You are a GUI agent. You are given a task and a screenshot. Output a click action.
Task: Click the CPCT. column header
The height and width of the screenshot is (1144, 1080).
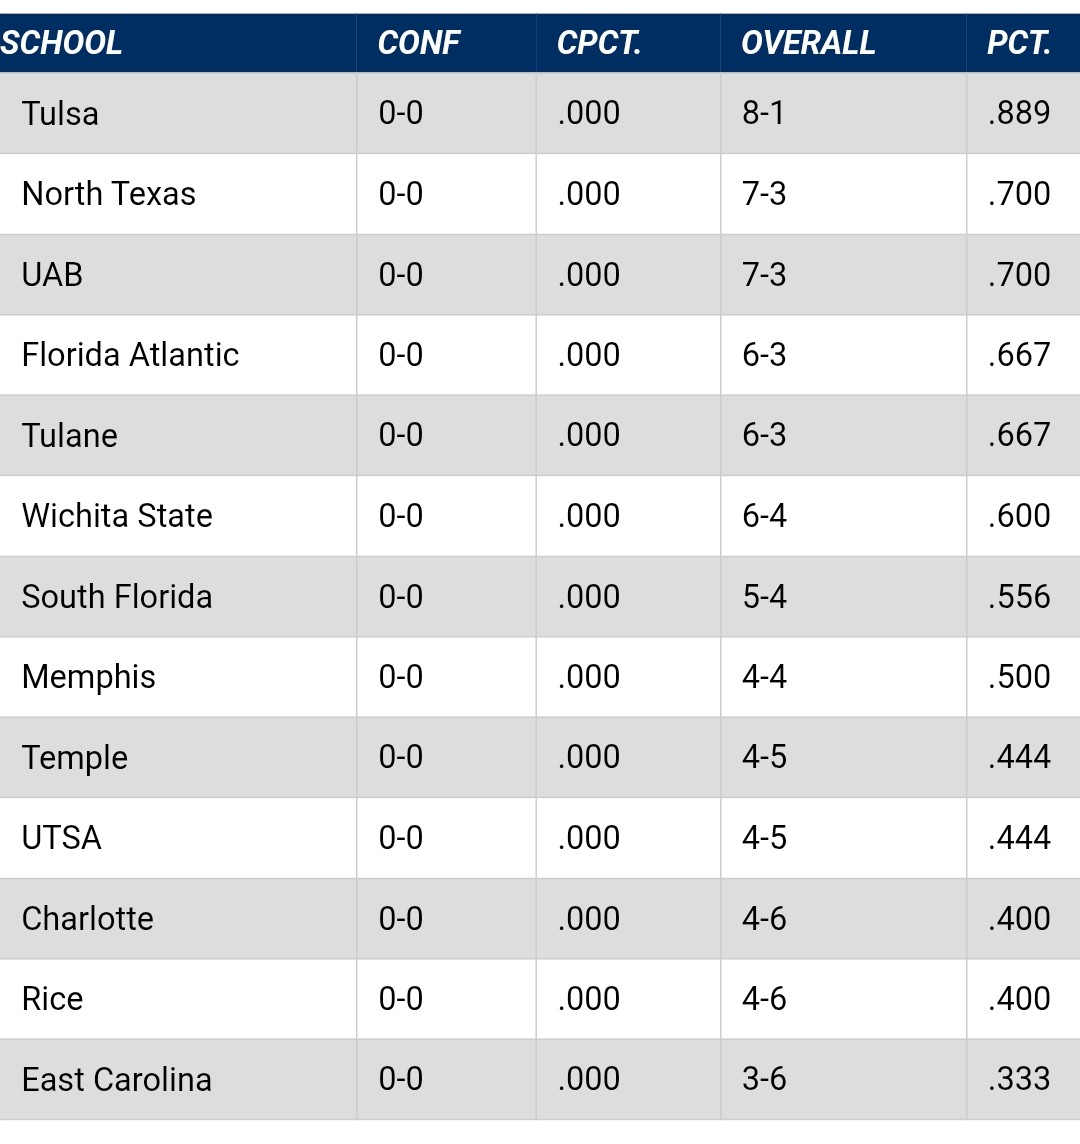click(599, 43)
